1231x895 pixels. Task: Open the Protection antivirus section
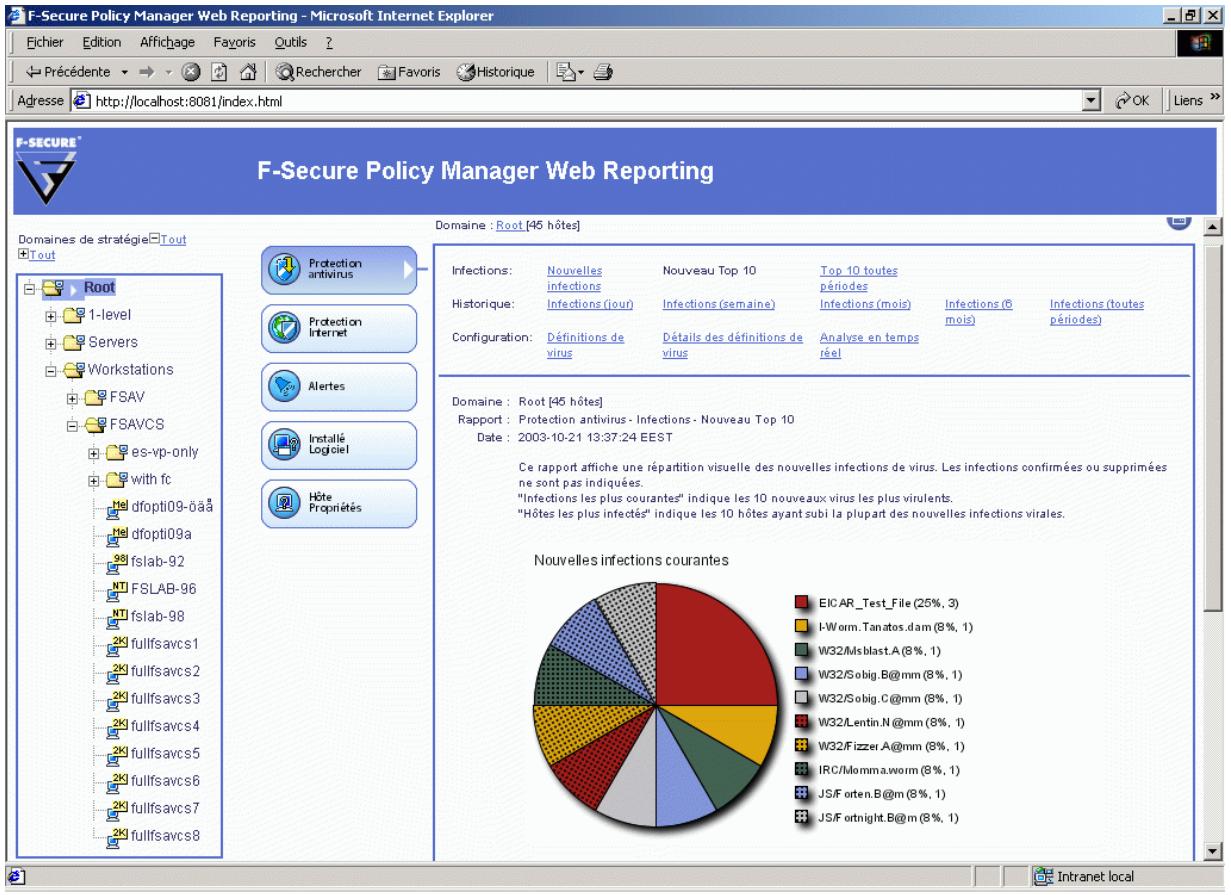pos(338,270)
